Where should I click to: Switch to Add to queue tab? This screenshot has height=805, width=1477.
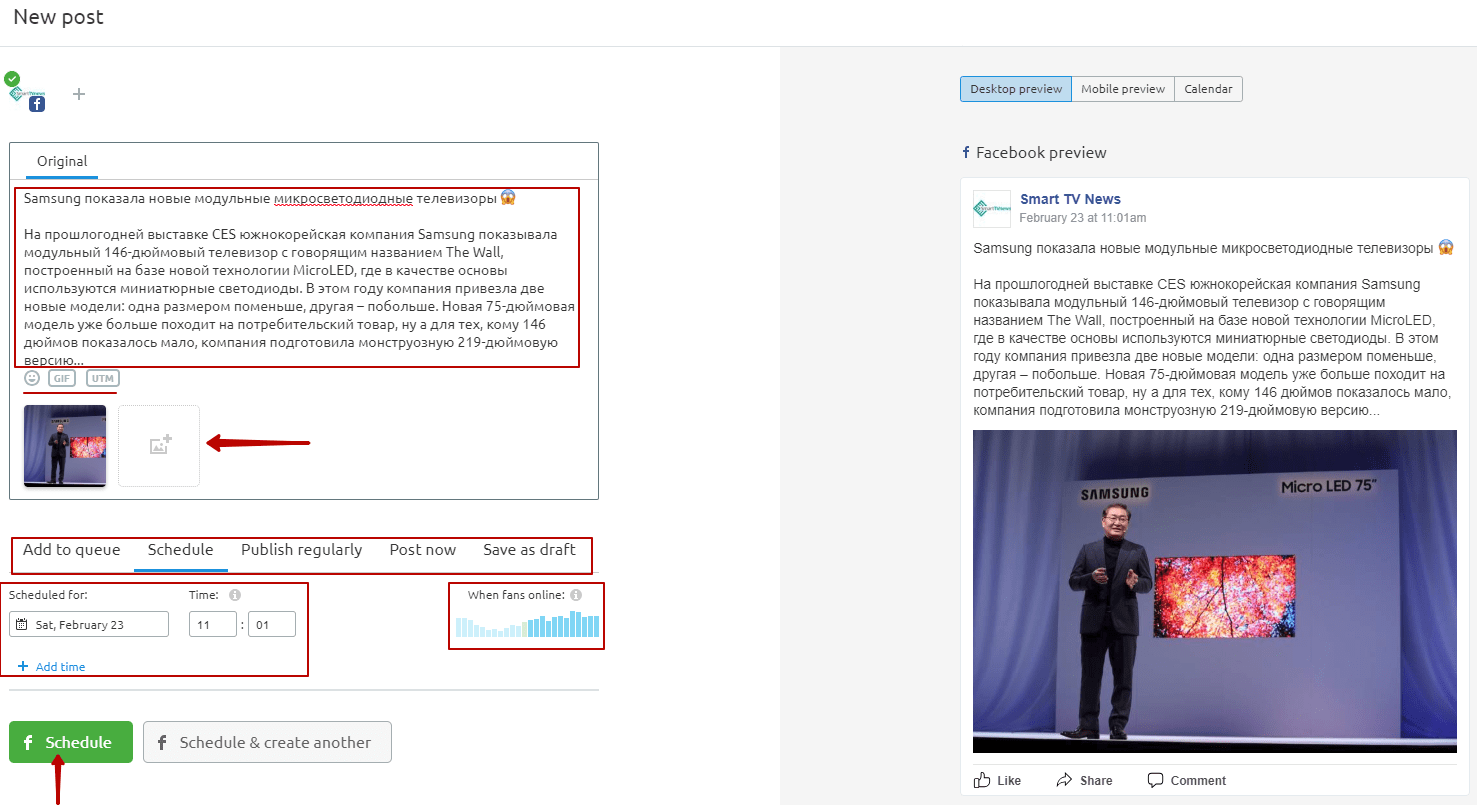tap(72, 550)
